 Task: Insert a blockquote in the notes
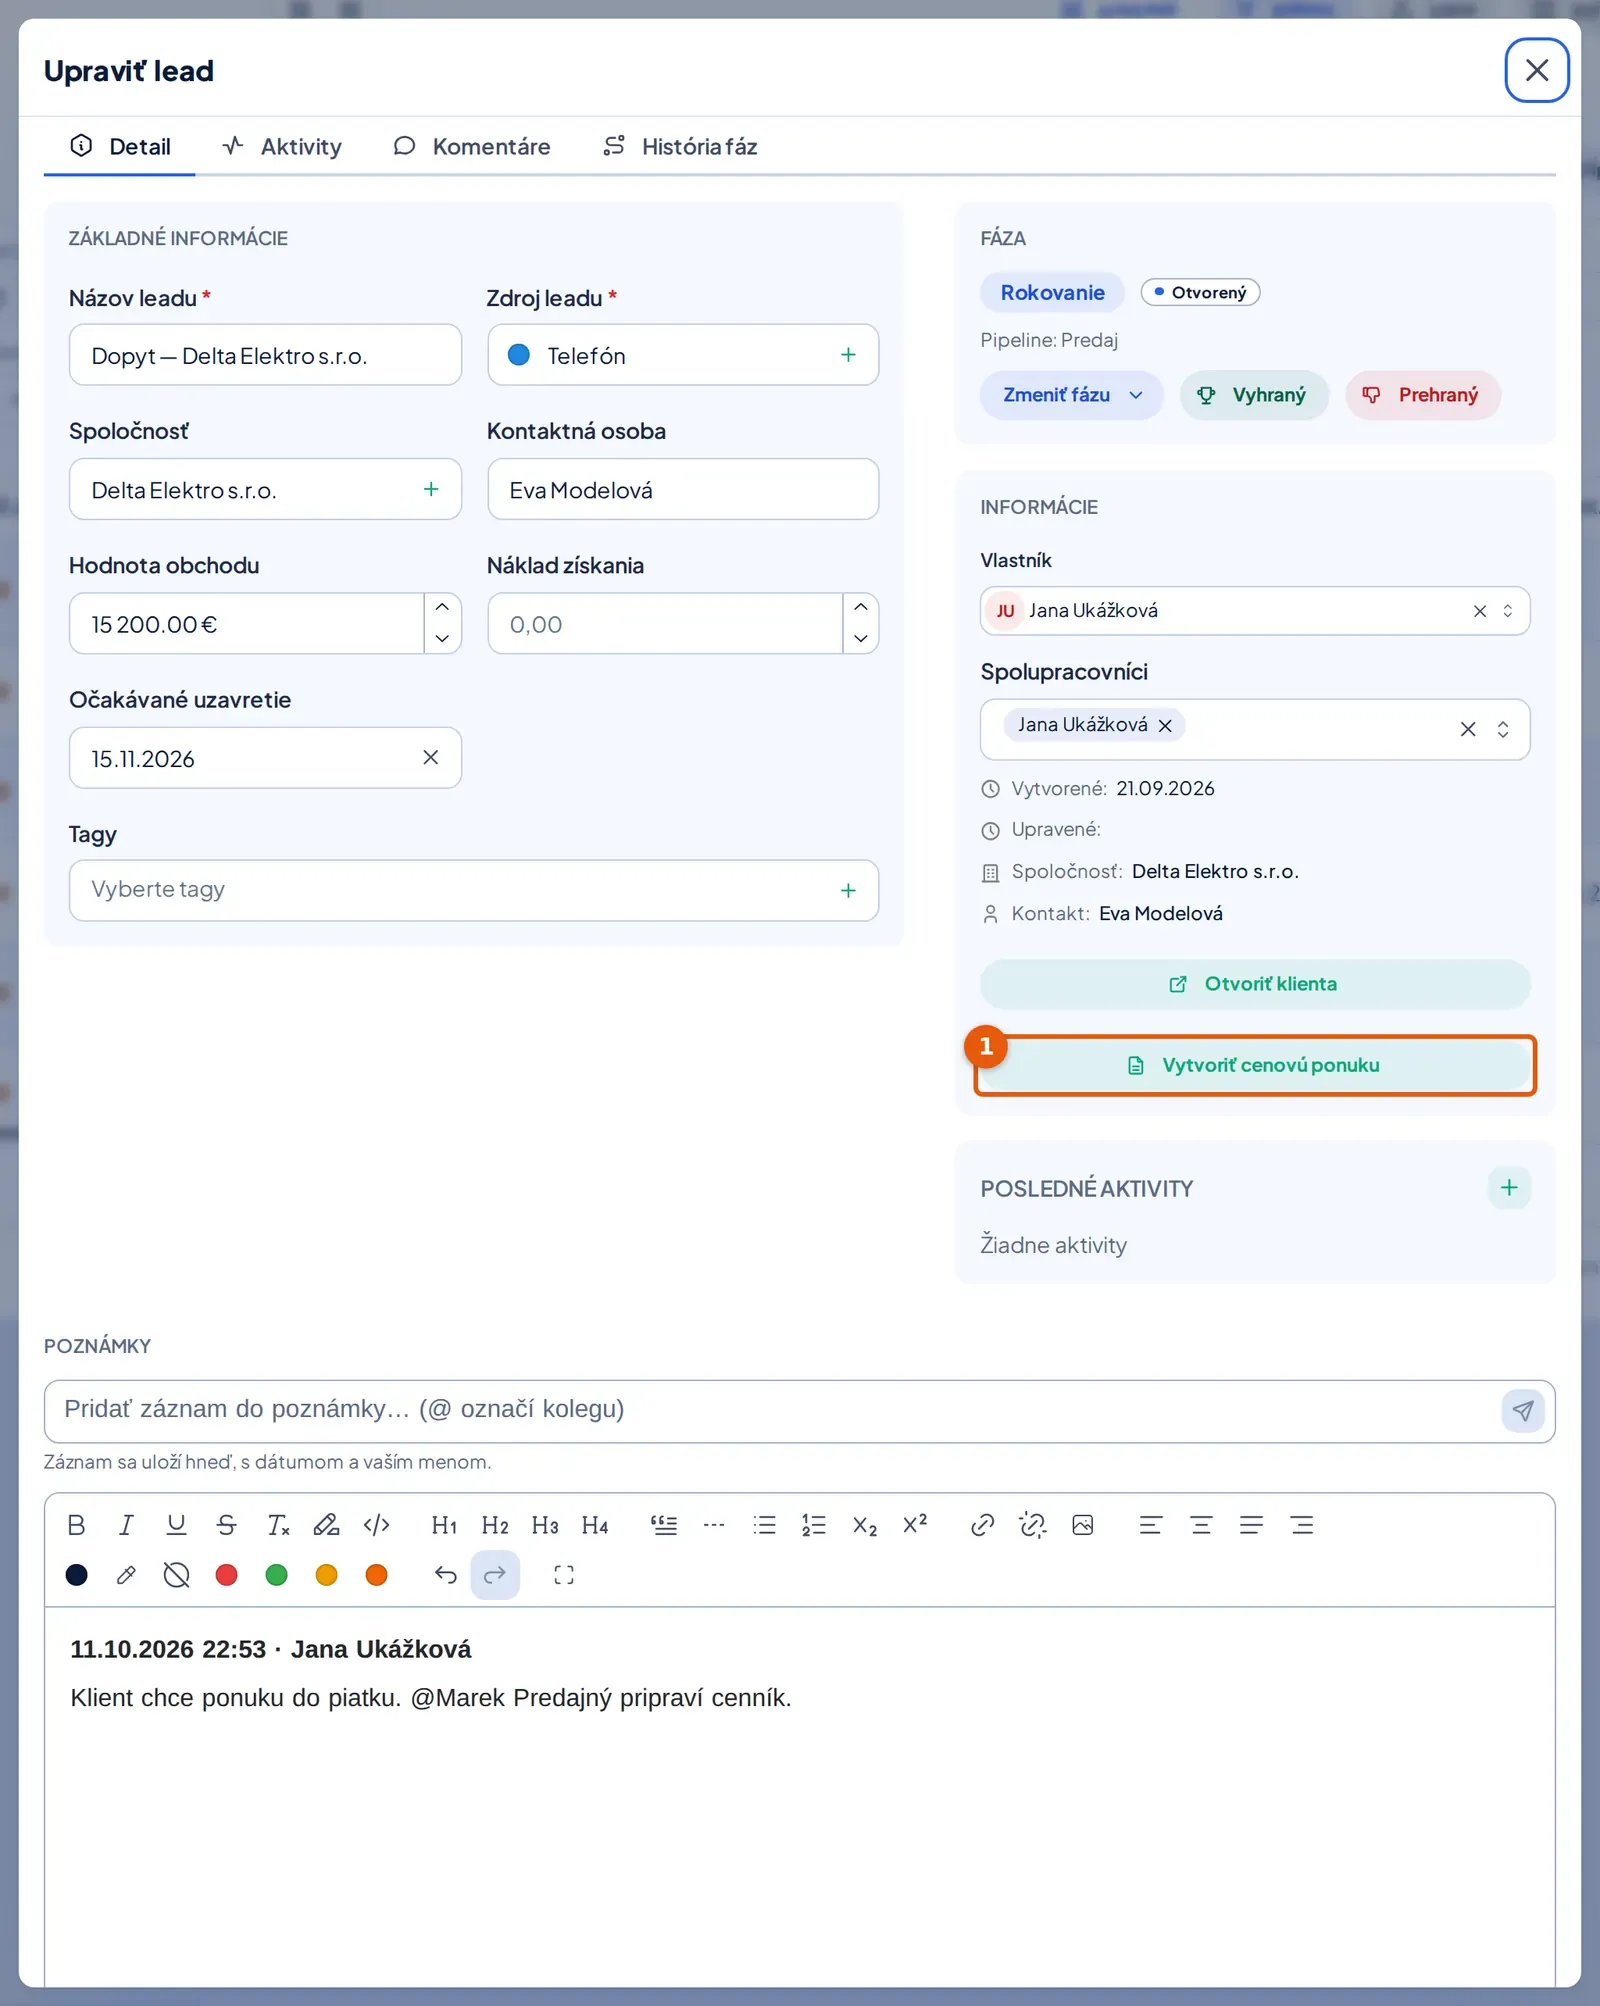664,1525
